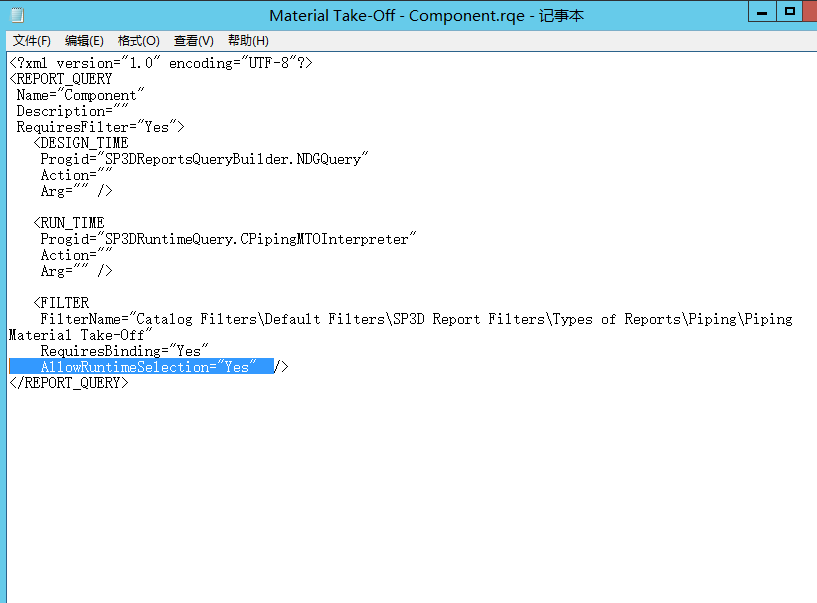Click the wrapped Material Take-Off" line

coord(80,335)
